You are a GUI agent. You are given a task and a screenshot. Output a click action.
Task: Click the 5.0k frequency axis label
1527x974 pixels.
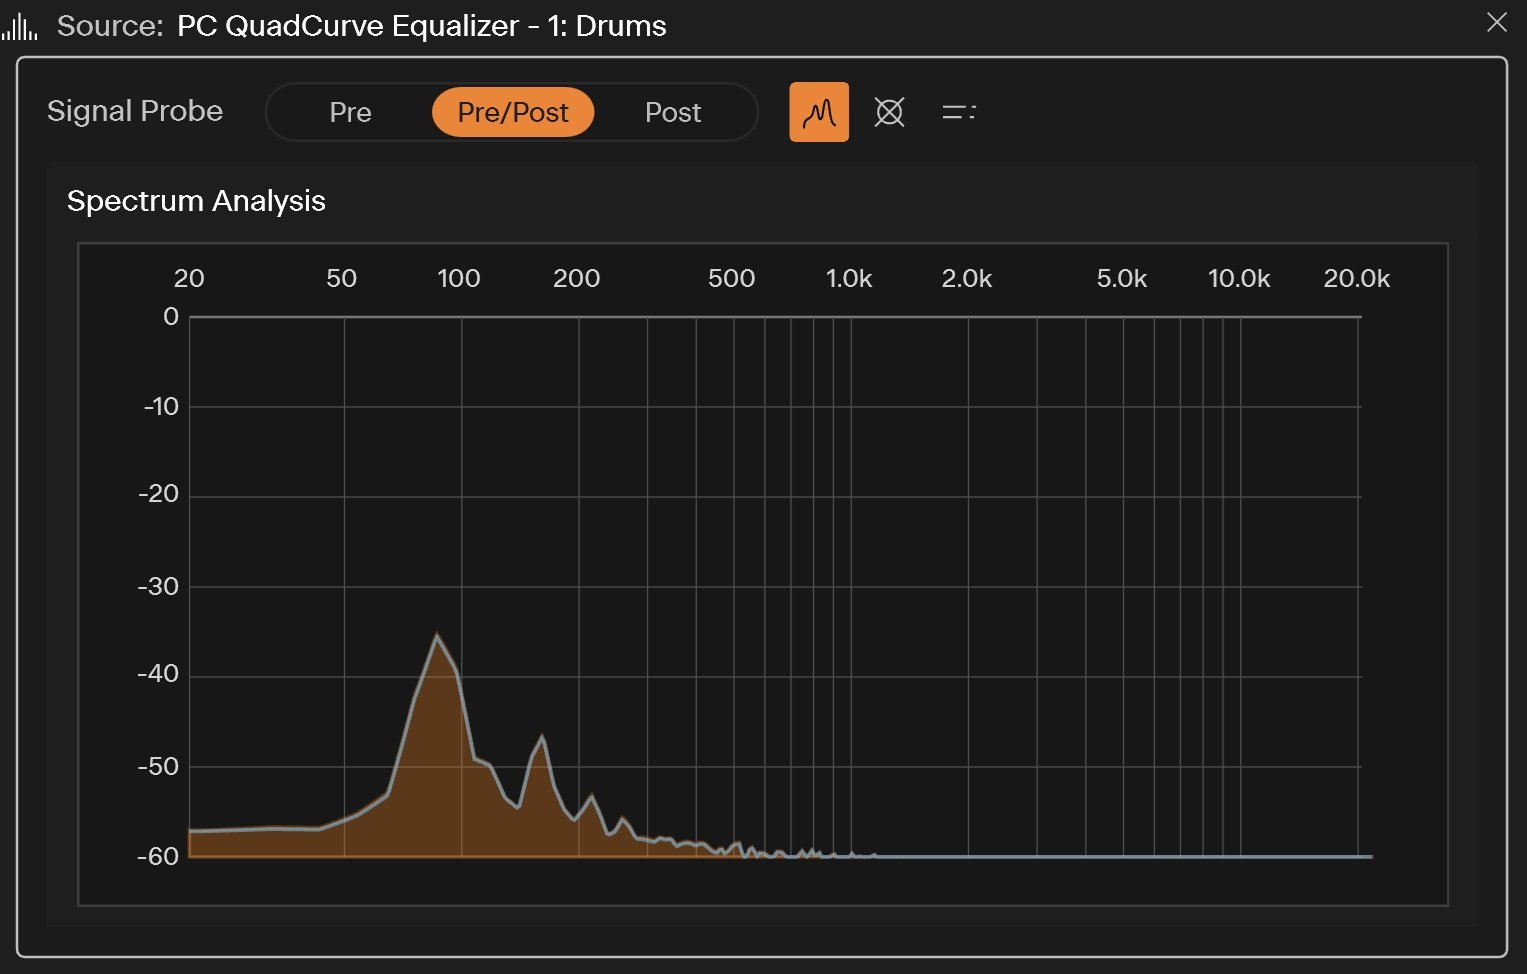click(1121, 279)
